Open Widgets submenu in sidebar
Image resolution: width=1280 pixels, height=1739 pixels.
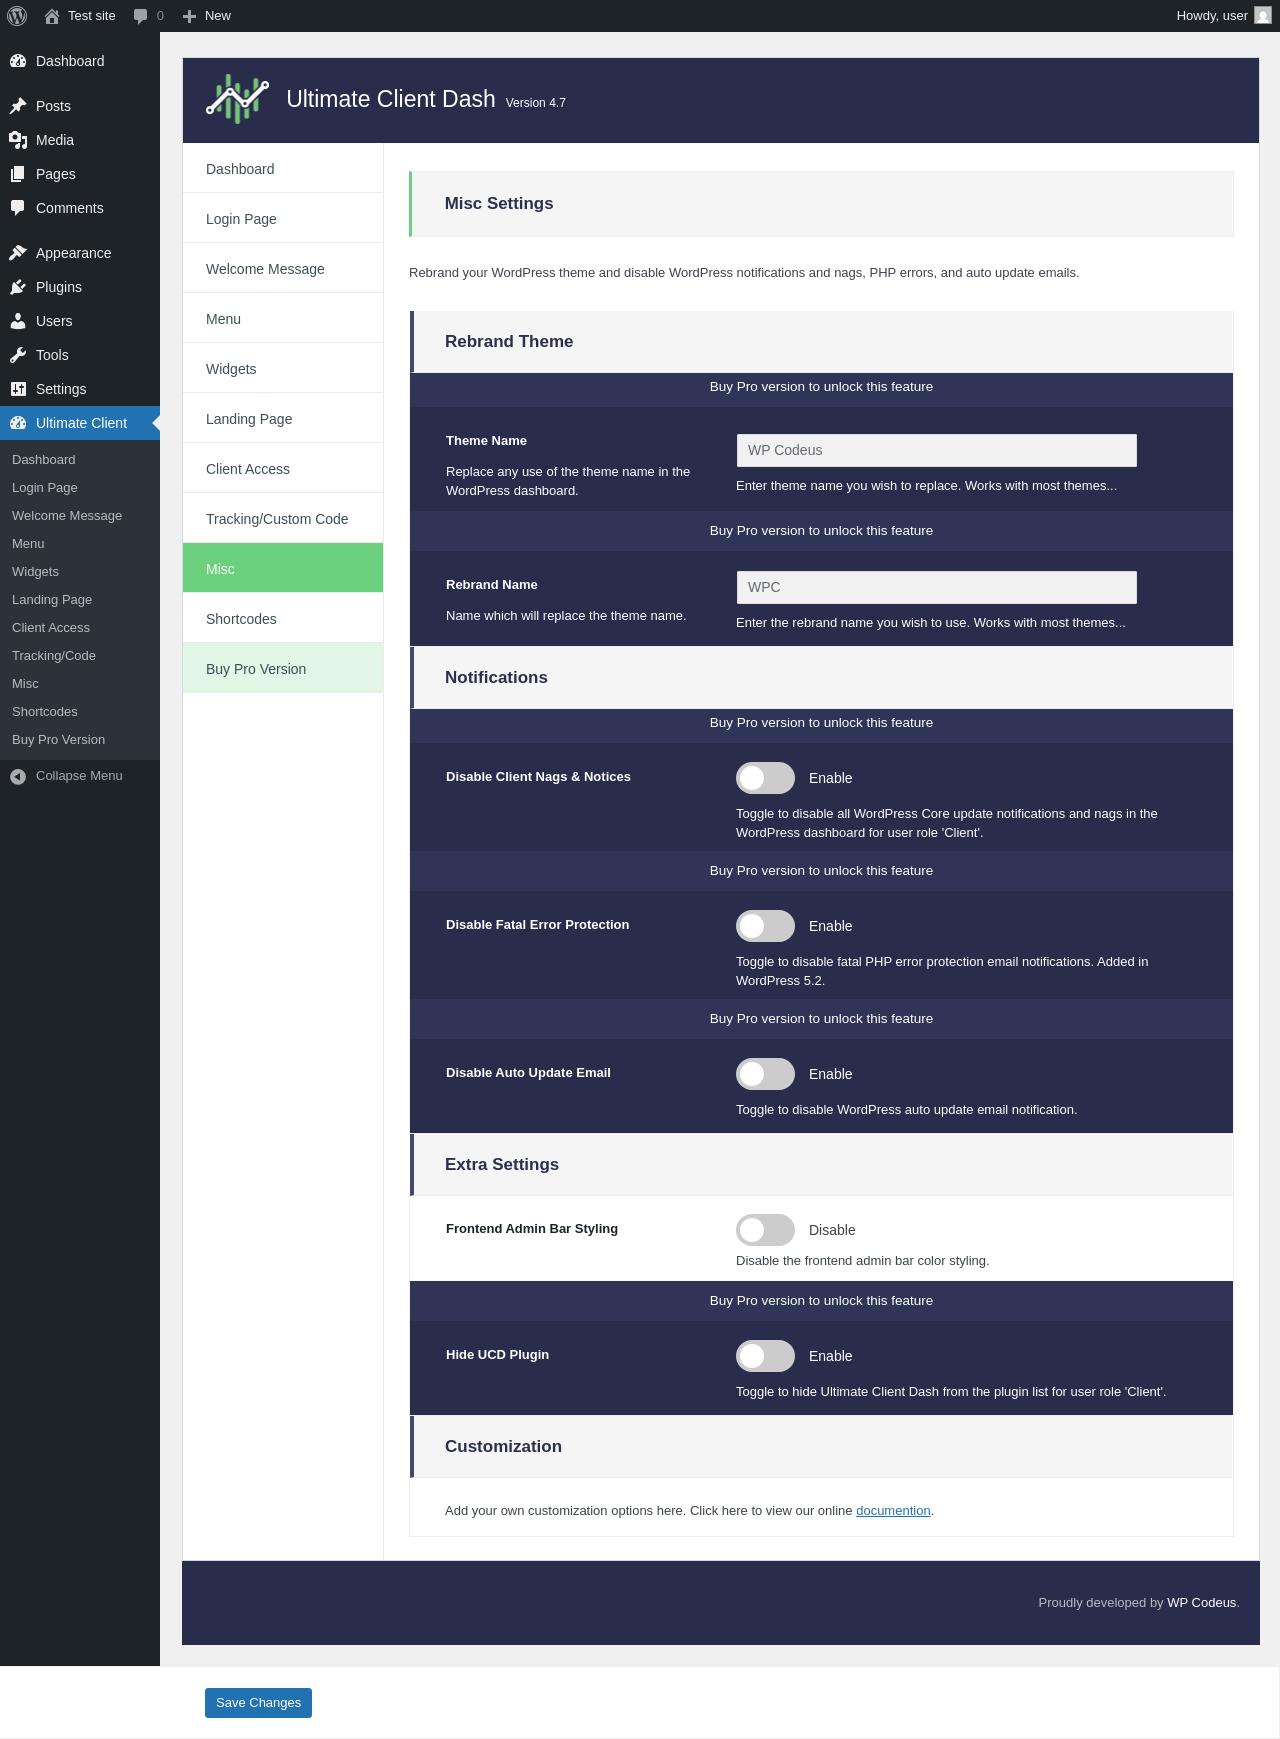80,572
